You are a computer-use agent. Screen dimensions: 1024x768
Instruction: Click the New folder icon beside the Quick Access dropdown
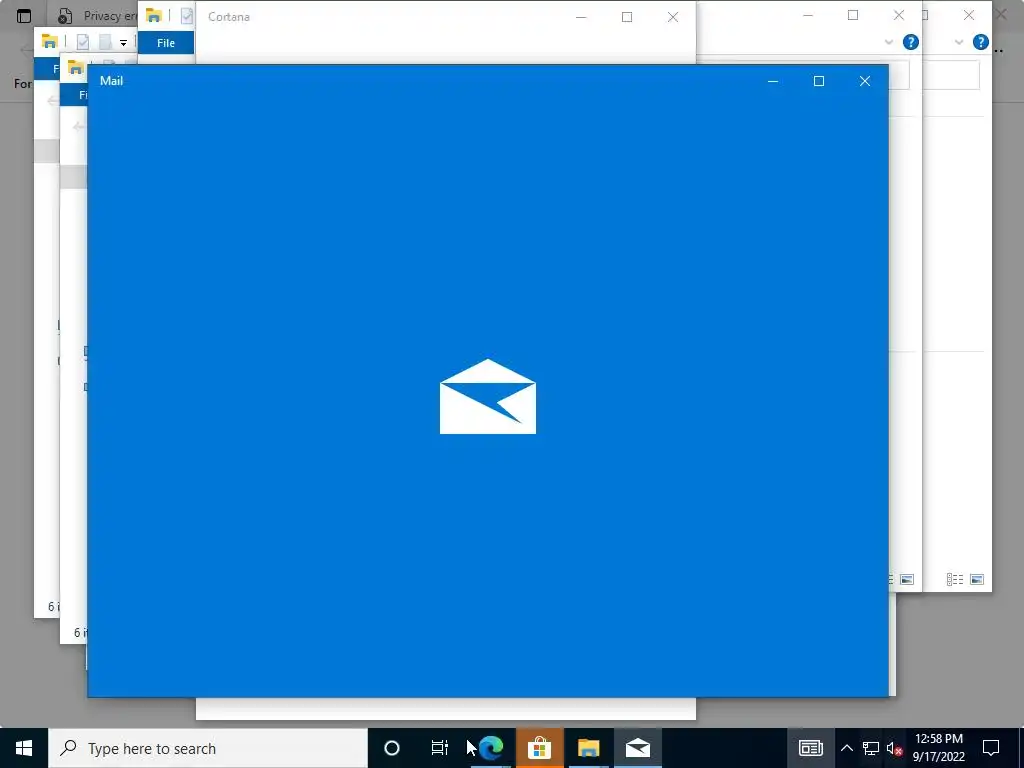point(105,42)
